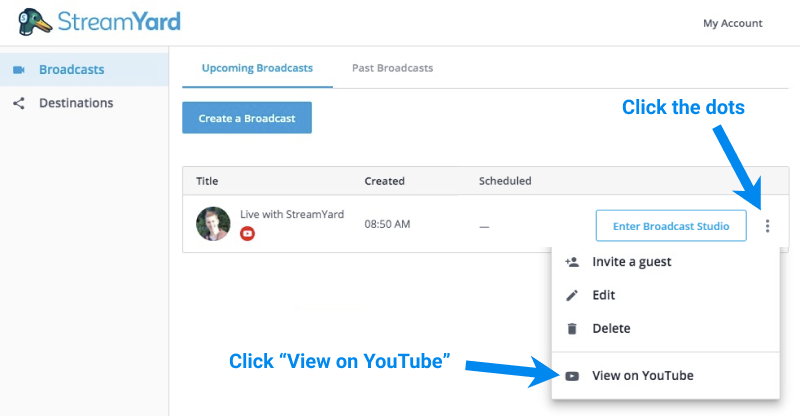The width and height of the screenshot is (809, 416).
Task: Choose Delete in the broadcast menu
Action: coord(665,329)
